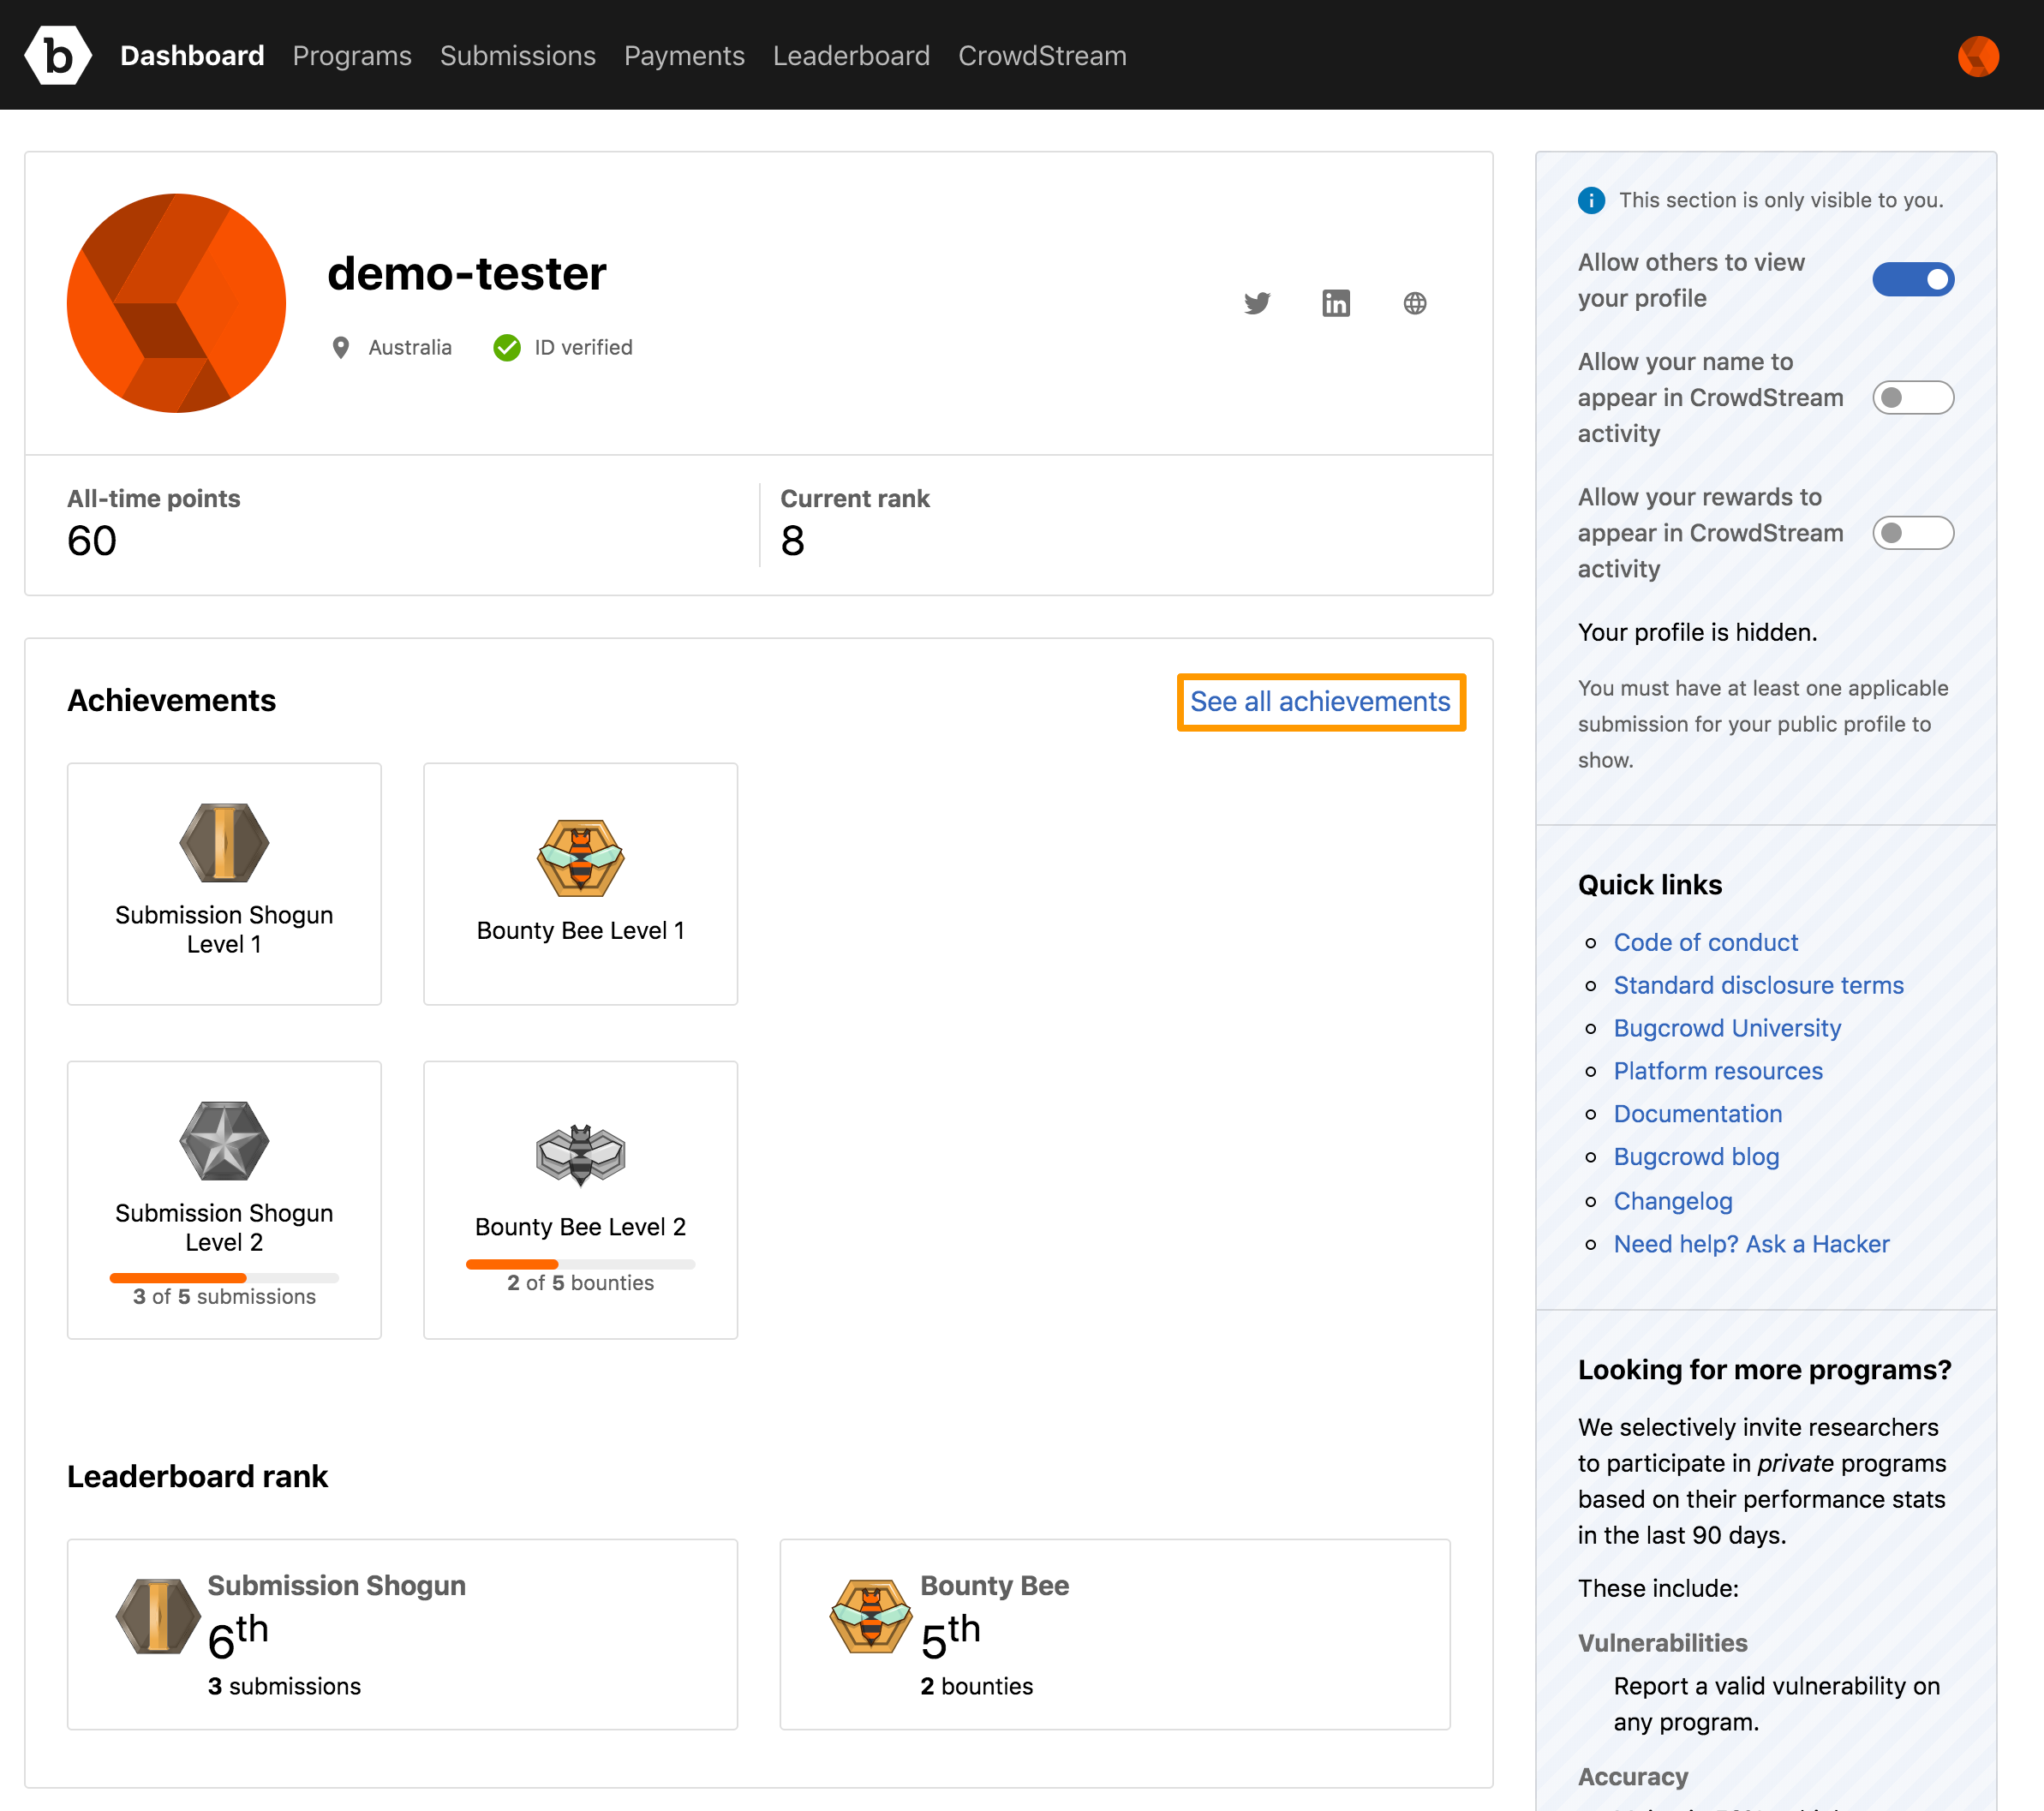Enable Allow your name in CrowdStream activity
2044x1811 pixels.
coord(1913,397)
